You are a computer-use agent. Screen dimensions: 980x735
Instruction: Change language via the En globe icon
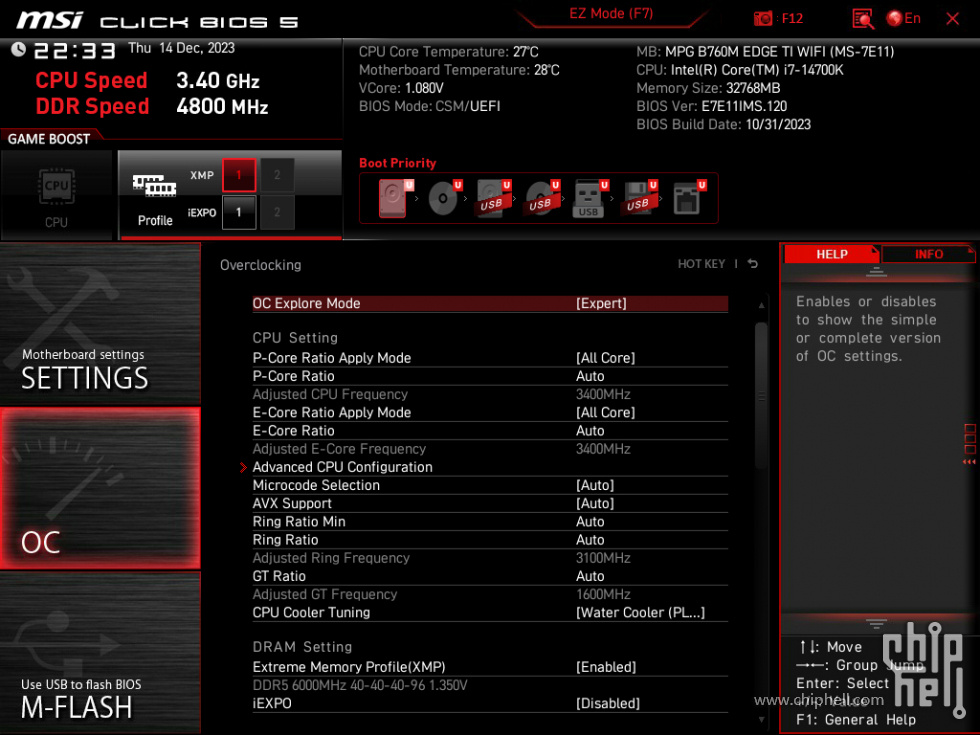click(904, 18)
